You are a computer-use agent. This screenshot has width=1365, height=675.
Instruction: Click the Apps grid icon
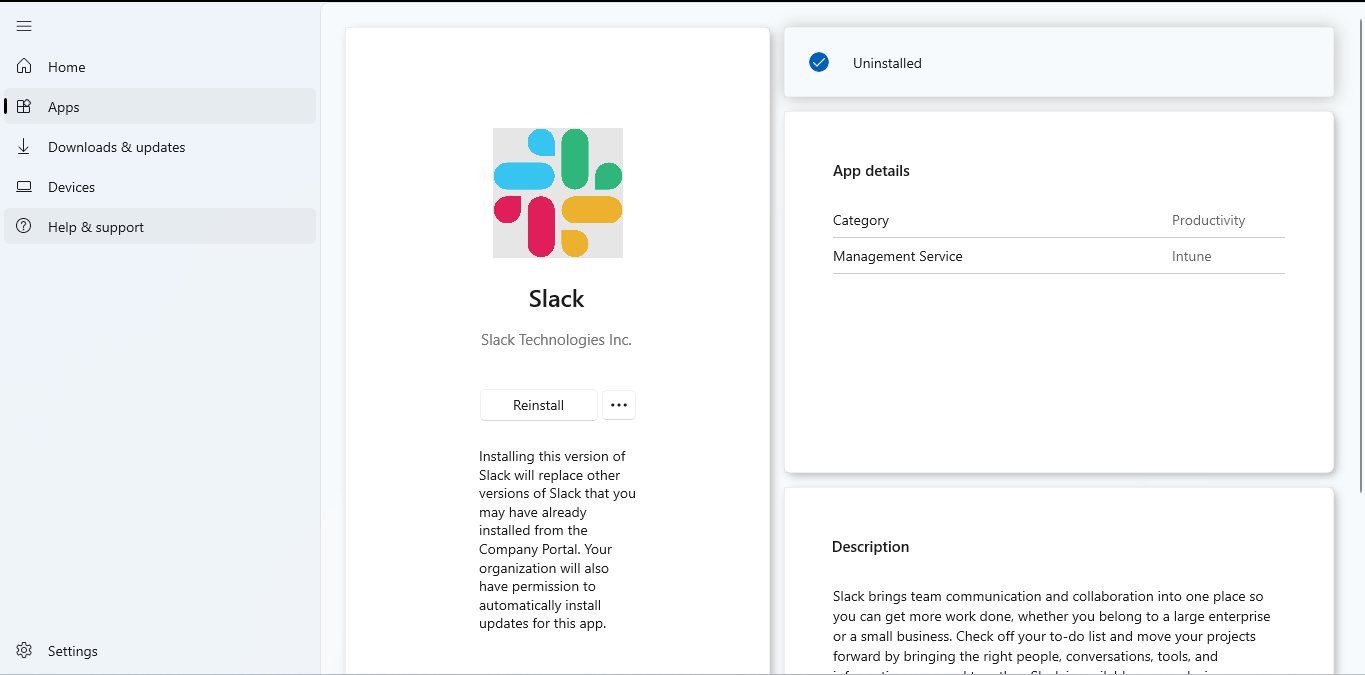pyautogui.click(x=24, y=107)
